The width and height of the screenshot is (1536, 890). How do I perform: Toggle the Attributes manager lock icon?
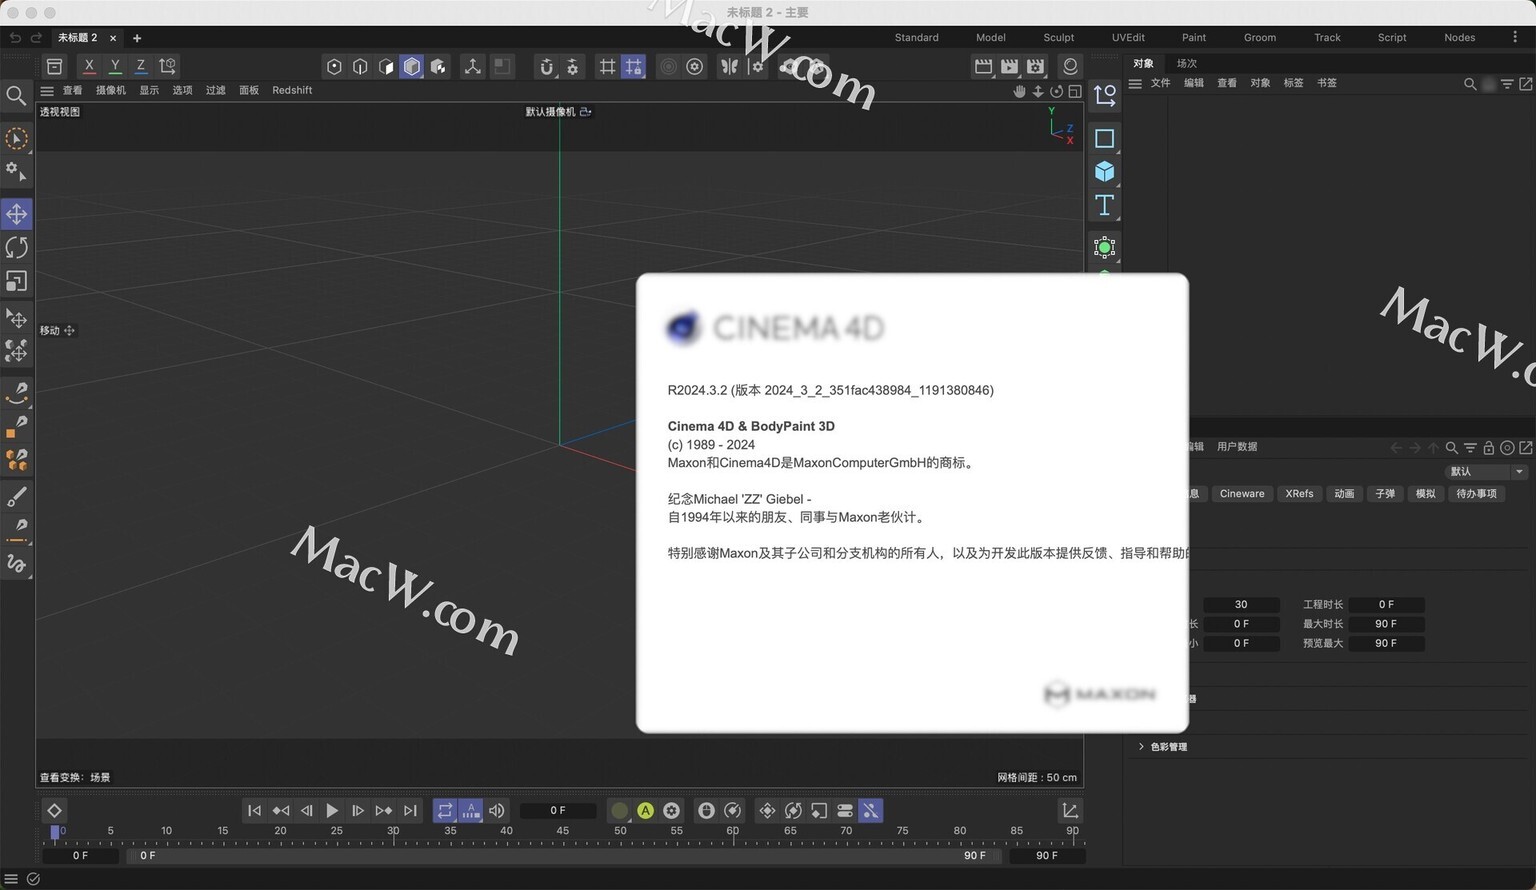pos(1489,448)
